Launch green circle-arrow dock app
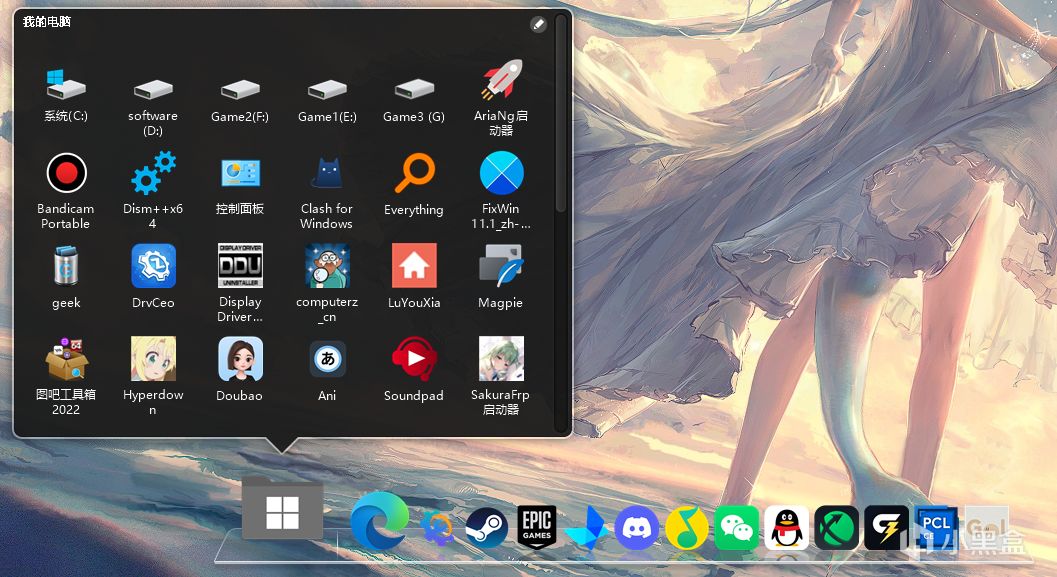1057x577 pixels. click(836, 527)
